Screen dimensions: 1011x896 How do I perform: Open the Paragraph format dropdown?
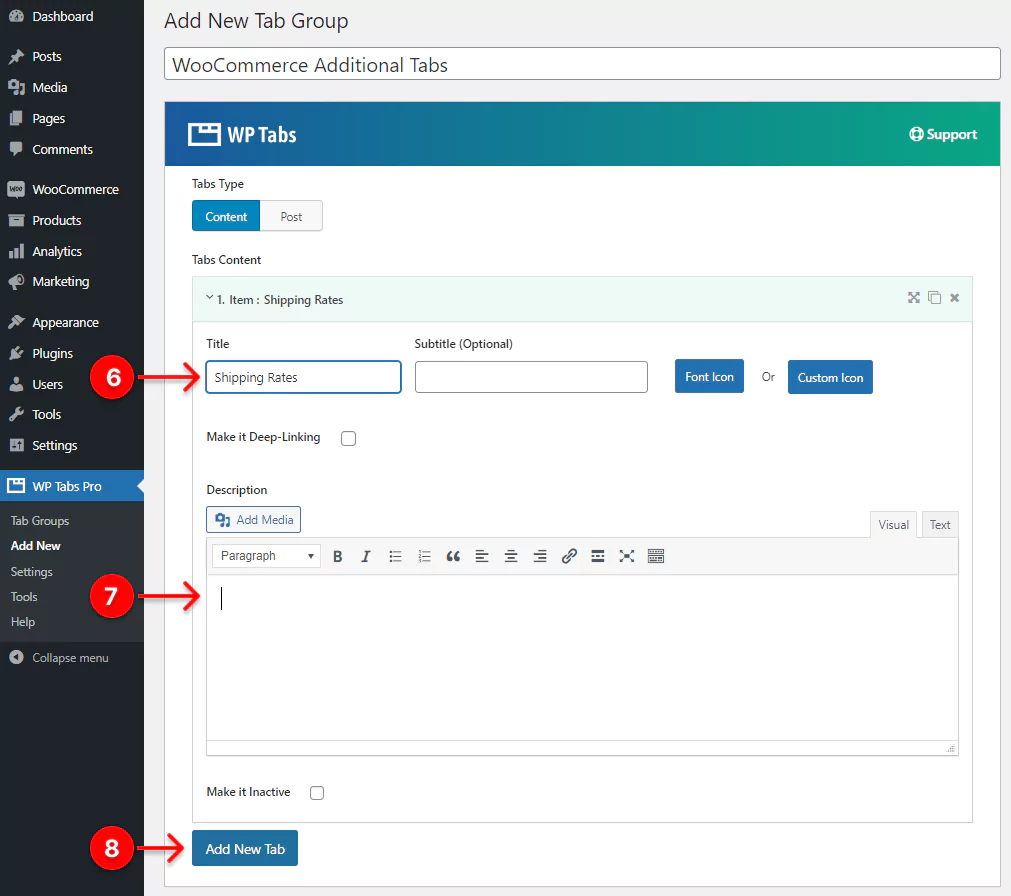click(266, 556)
